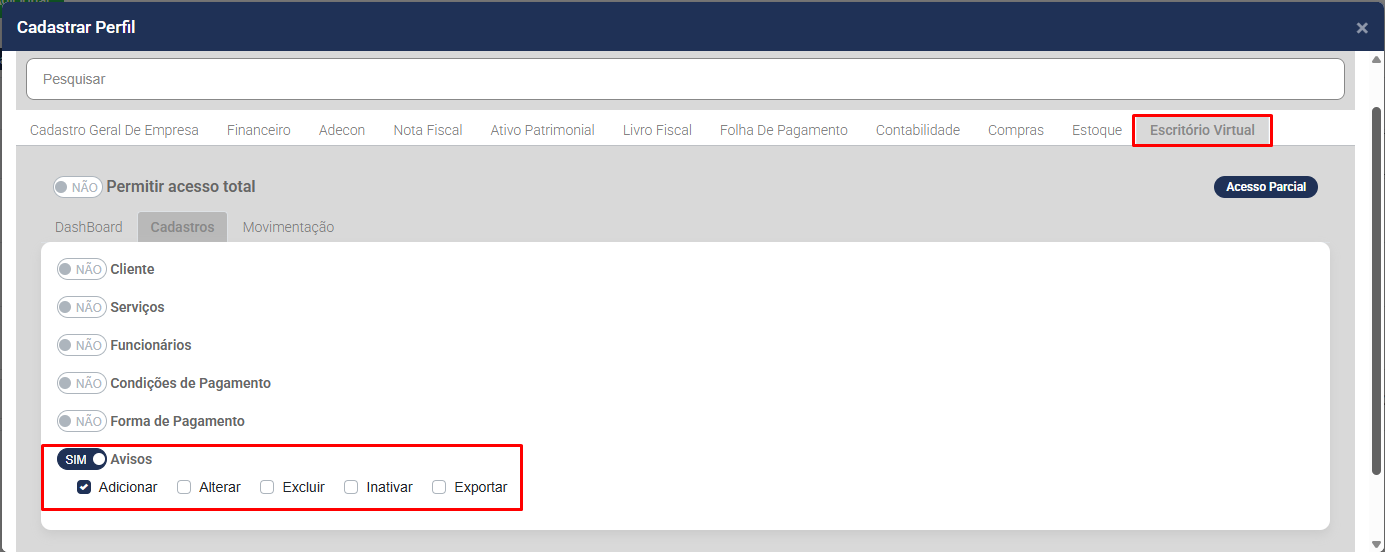This screenshot has height=552, width=1385.
Task: Click the scrollbar up arrow
Action: [x=1376, y=59]
